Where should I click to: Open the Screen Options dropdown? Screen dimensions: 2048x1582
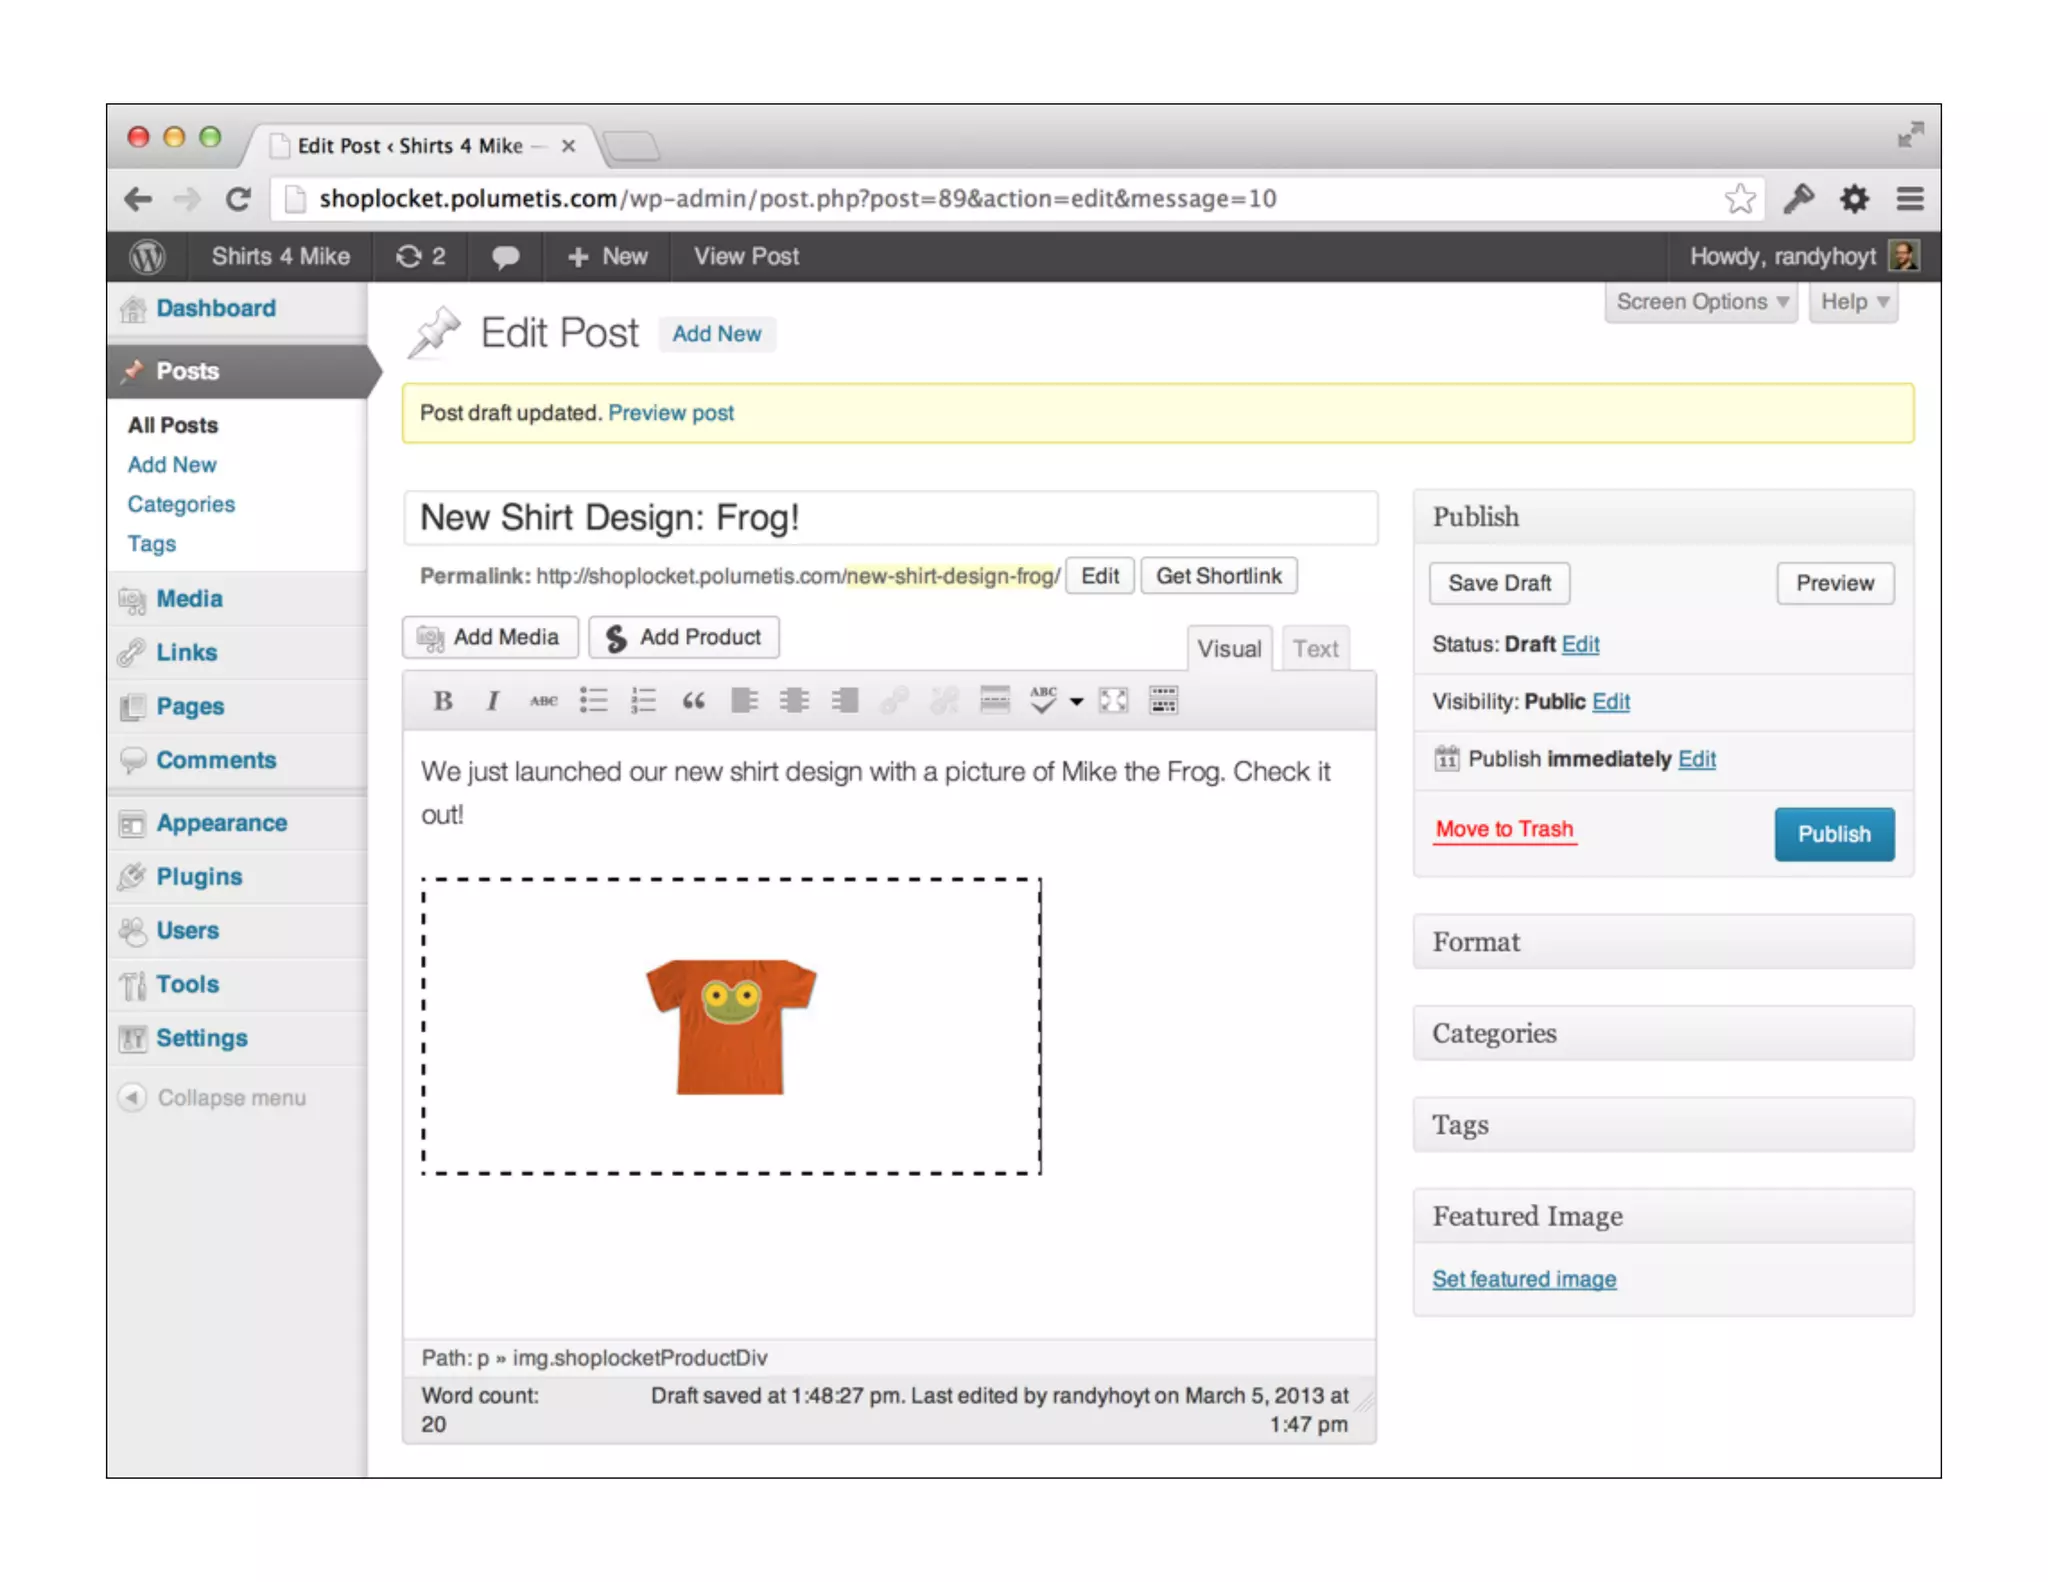pyautogui.click(x=1700, y=302)
